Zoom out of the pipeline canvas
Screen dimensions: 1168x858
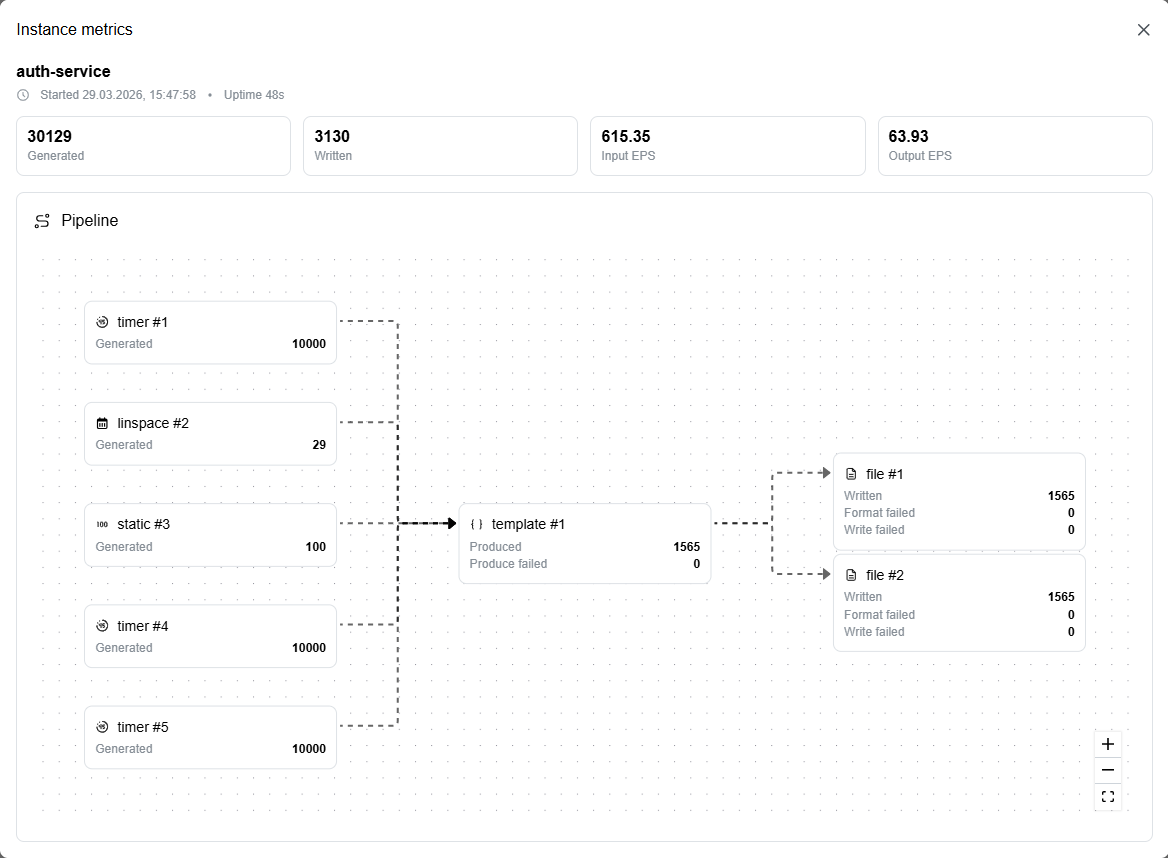click(1108, 770)
